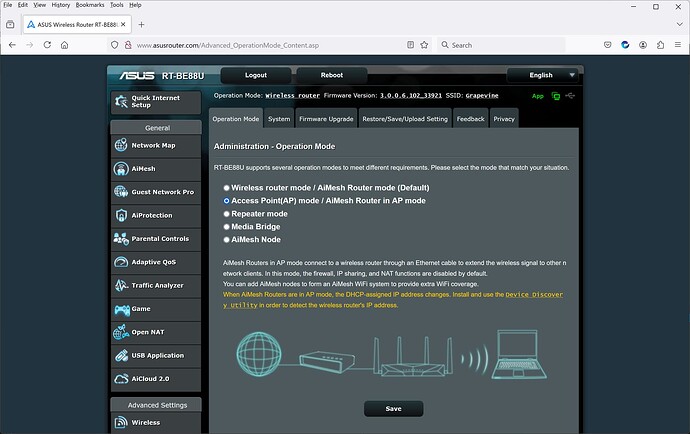Select Access Point (AP) mode radio

coord(226,201)
